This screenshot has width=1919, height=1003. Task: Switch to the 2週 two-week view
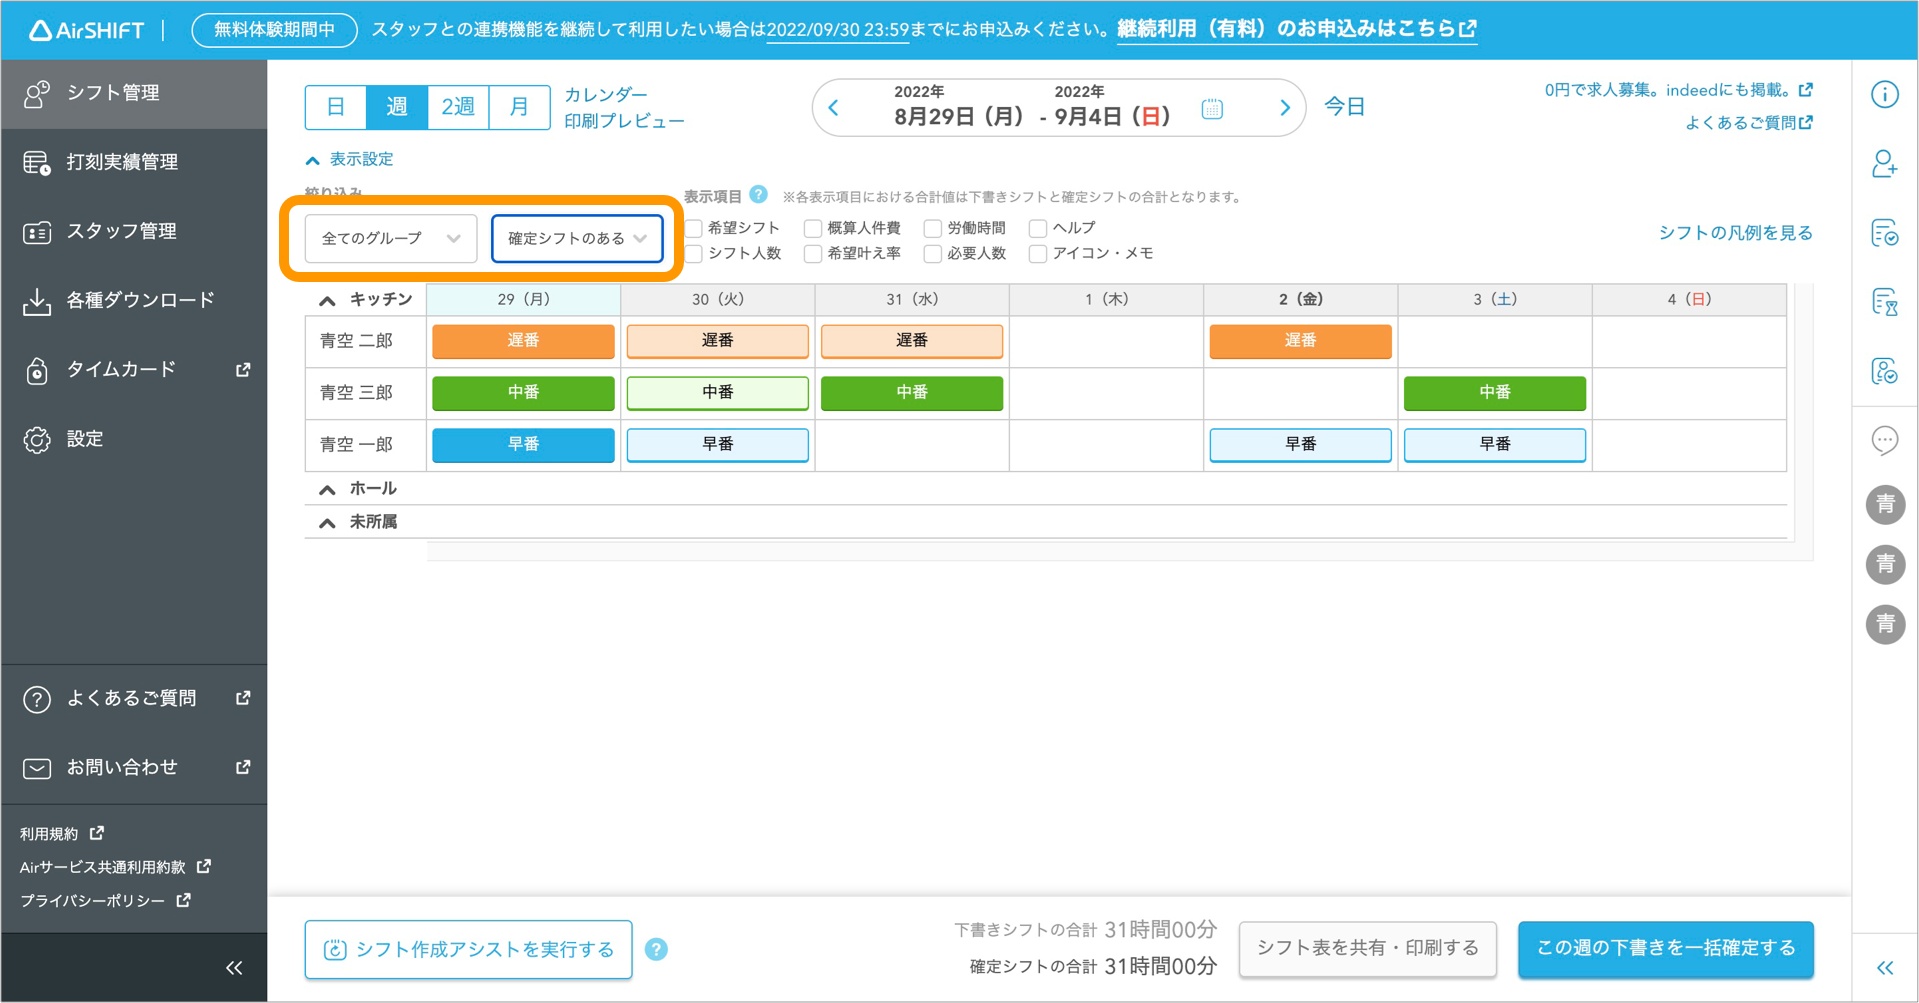(457, 107)
